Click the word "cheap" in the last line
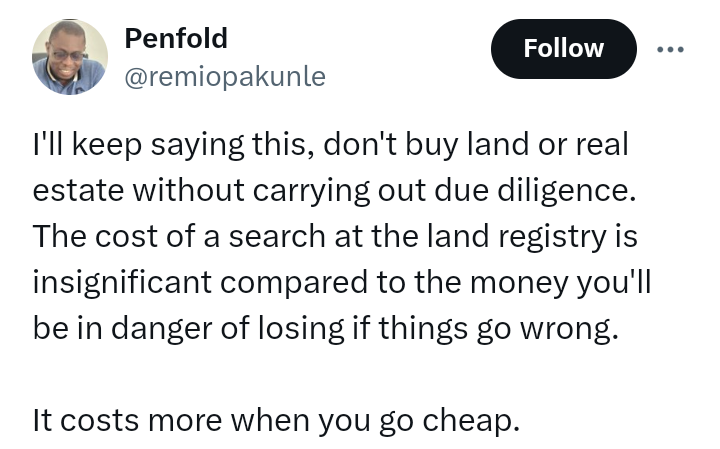This screenshot has height=449, width=720. tap(480, 420)
